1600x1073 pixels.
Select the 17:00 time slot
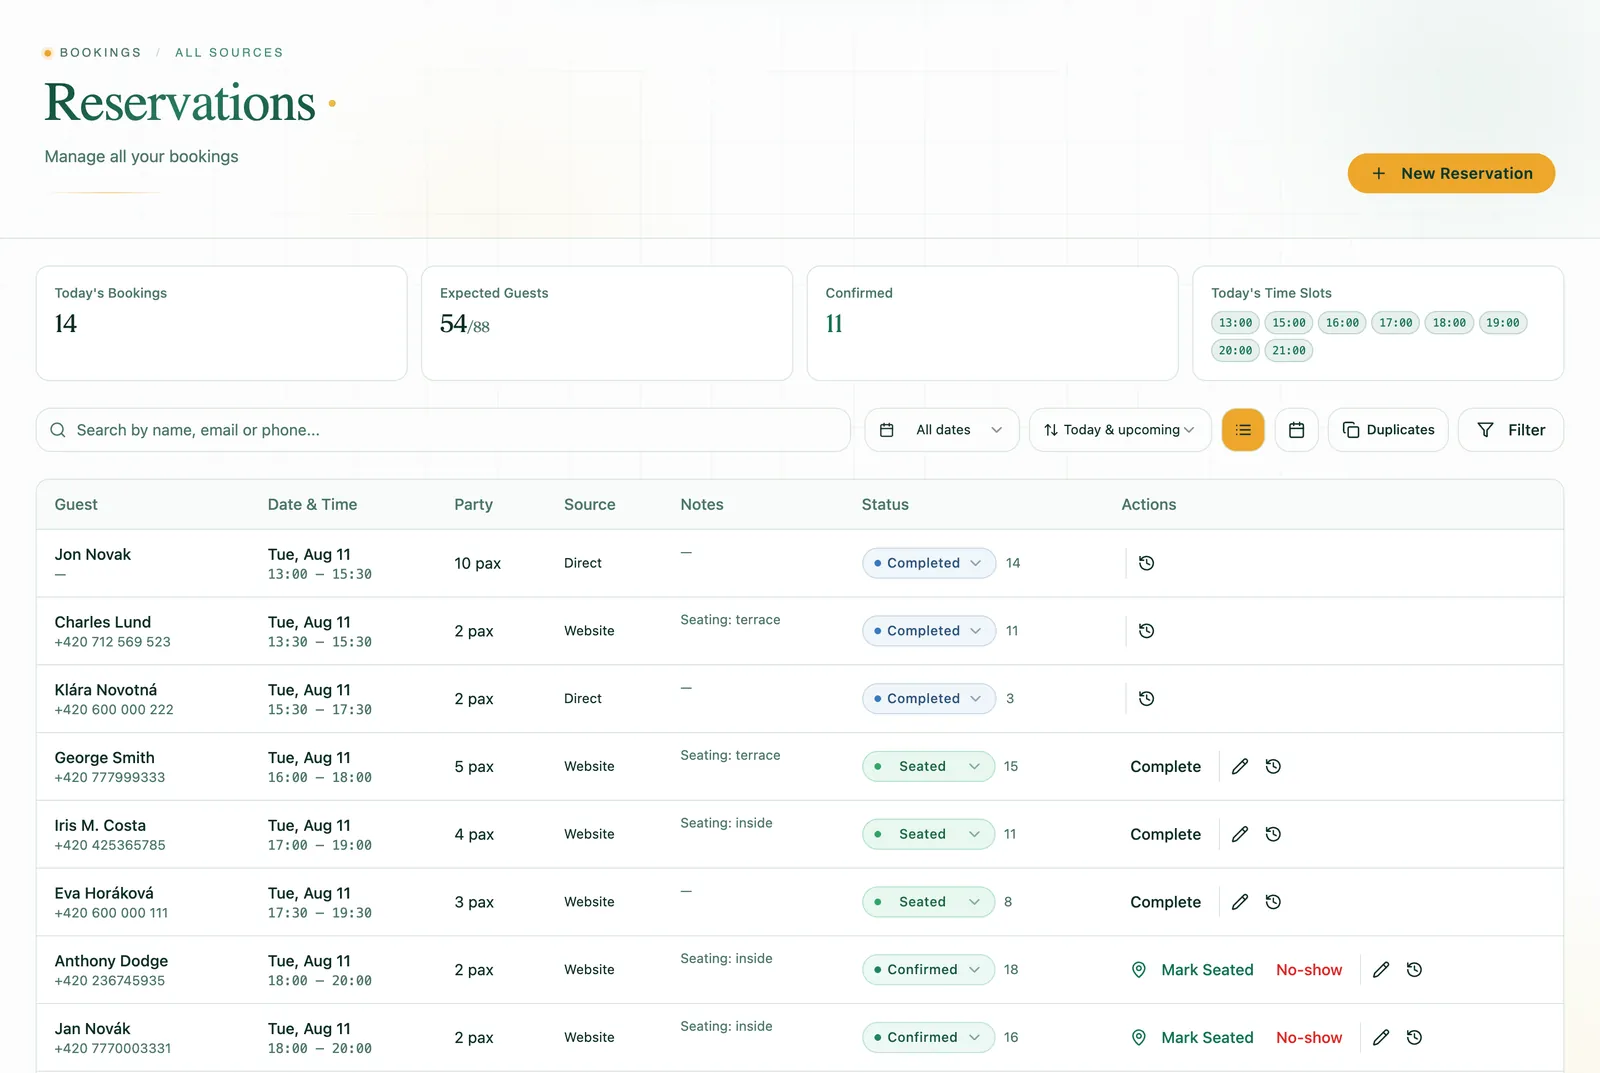1396,323
